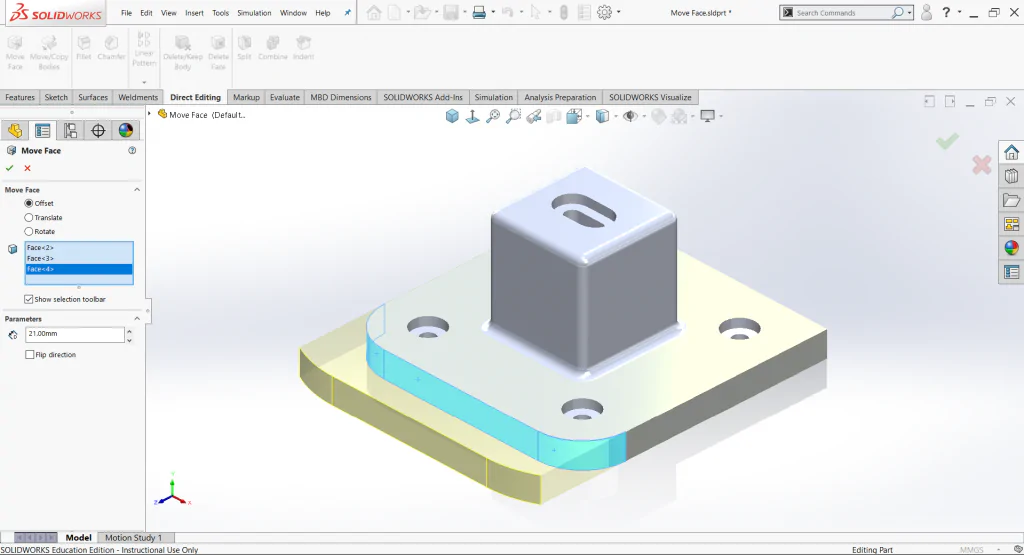
Task: Open the Motion Study 1 tab
Action: [x=133, y=537]
